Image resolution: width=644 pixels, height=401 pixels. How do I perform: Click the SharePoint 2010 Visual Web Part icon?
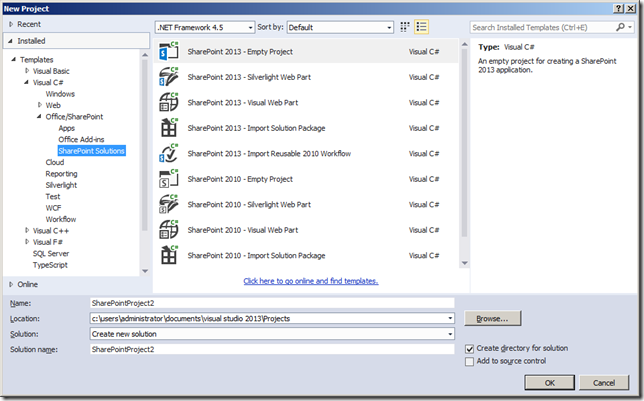click(168, 230)
